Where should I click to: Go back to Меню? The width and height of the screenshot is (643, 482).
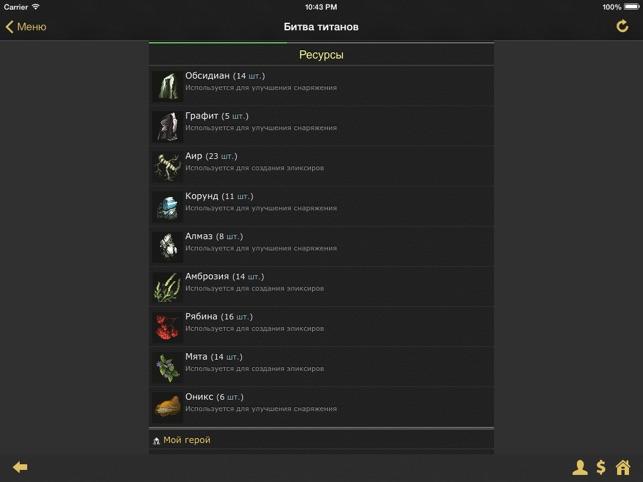pos(26,27)
